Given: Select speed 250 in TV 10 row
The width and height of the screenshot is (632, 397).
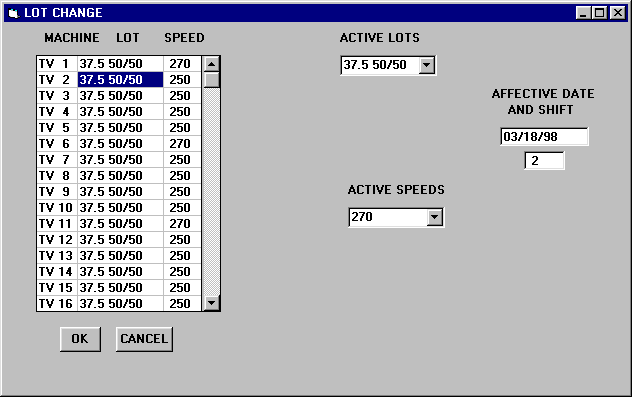Looking at the screenshot, I should point(182,208).
